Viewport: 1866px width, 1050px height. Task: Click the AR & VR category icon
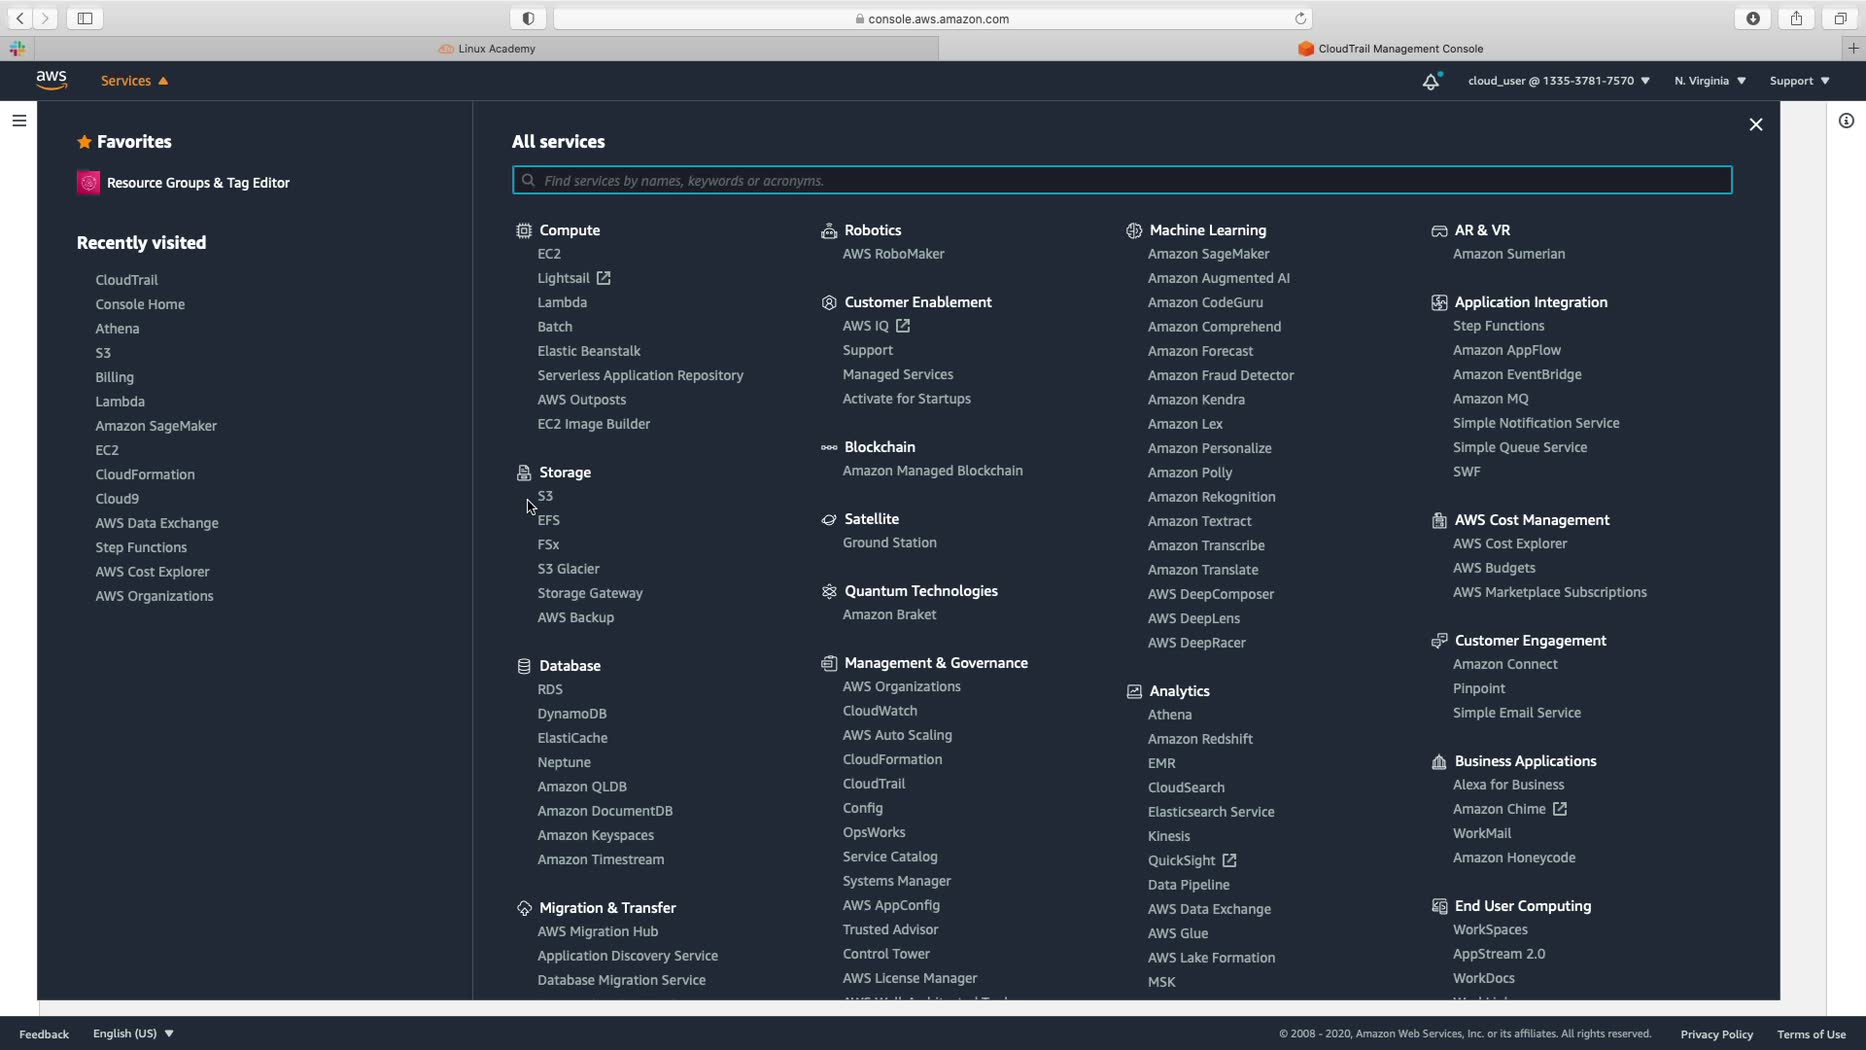pyautogui.click(x=1439, y=230)
